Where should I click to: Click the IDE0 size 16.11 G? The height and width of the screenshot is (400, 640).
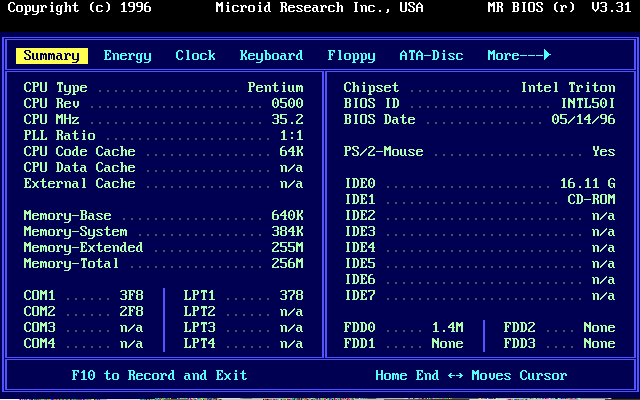(588, 183)
